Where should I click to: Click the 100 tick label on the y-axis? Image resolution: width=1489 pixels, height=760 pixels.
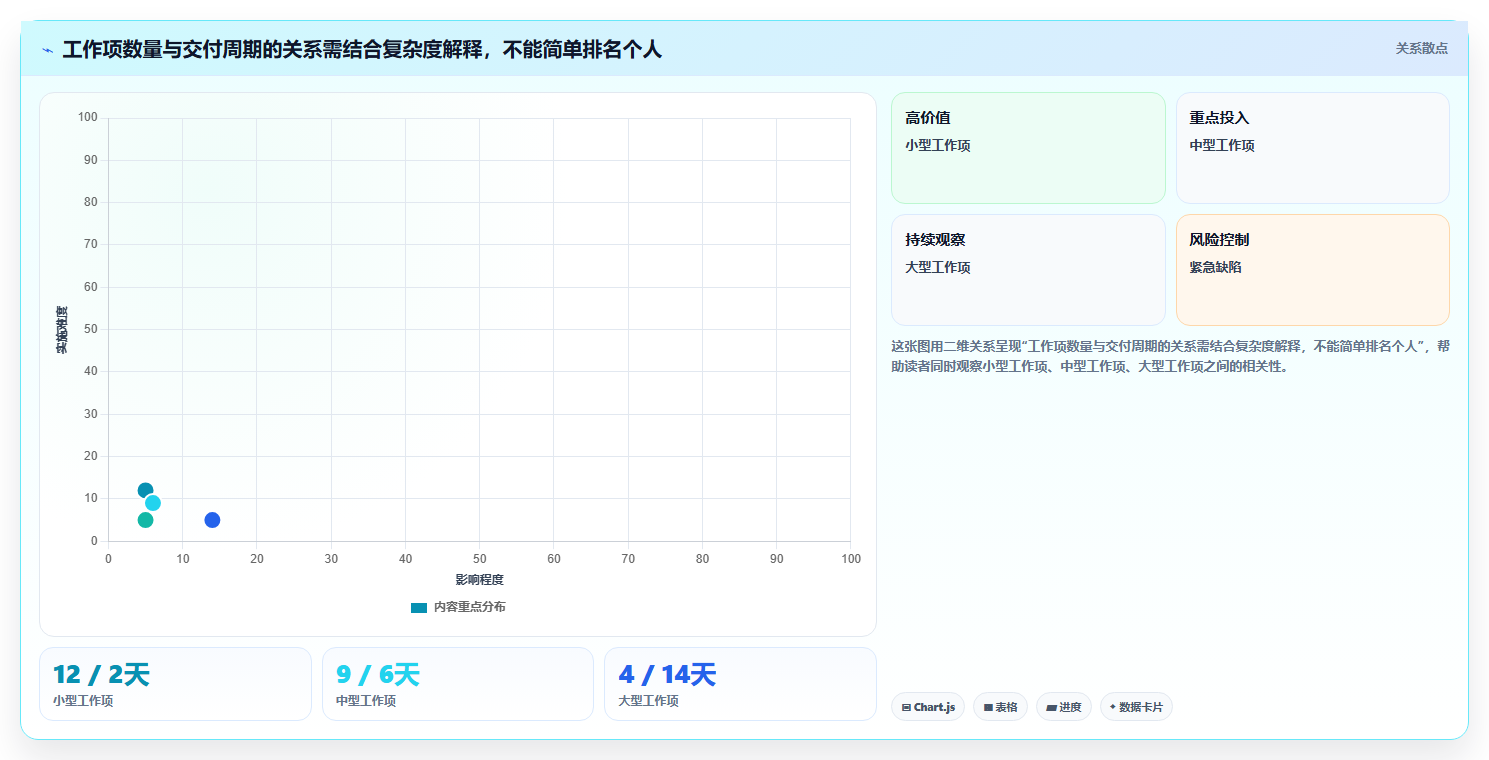(x=87, y=118)
